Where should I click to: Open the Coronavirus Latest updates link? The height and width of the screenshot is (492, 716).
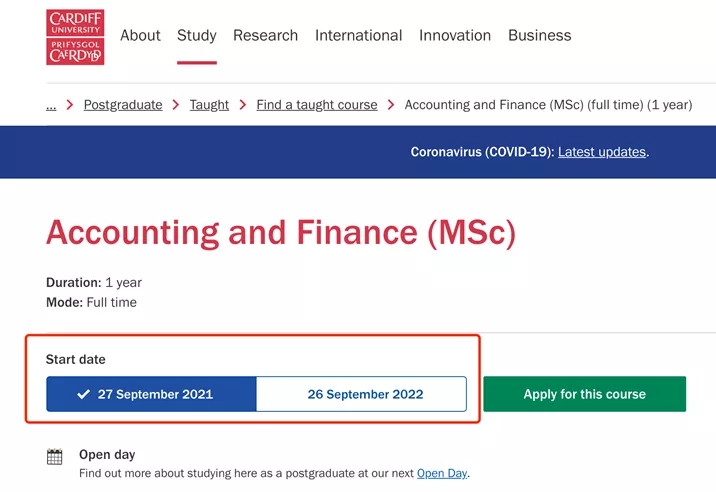tap(602, 152)
